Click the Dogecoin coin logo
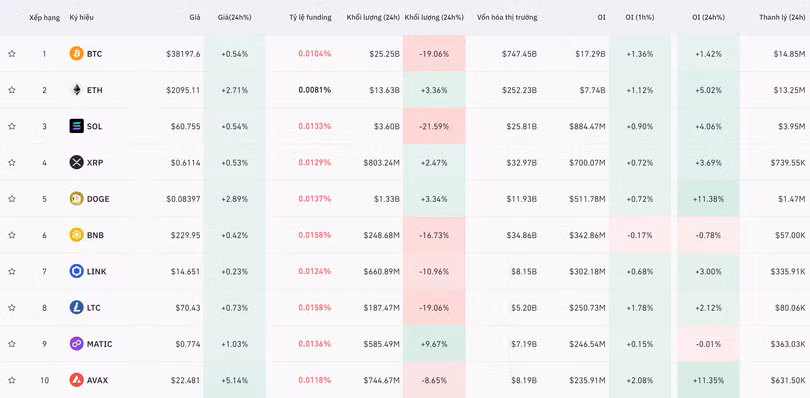Screen dimensions: 810x398 [x=76, y=199]
